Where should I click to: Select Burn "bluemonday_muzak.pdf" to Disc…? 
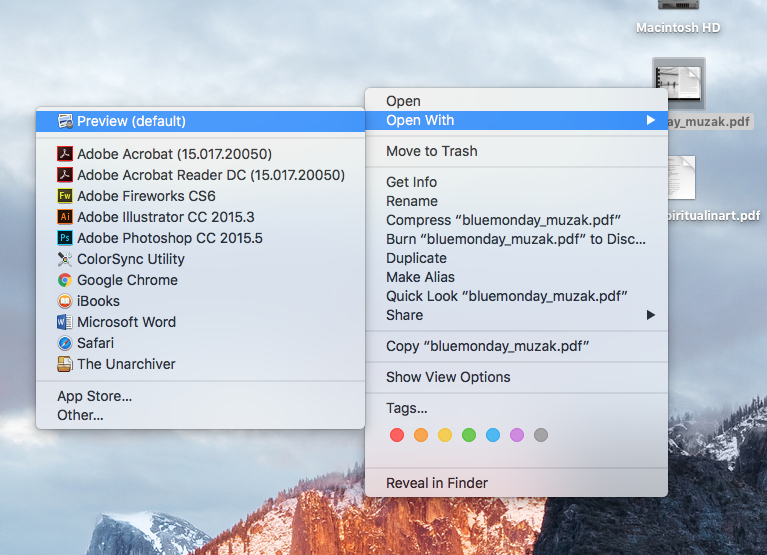[x=517, y=239]
